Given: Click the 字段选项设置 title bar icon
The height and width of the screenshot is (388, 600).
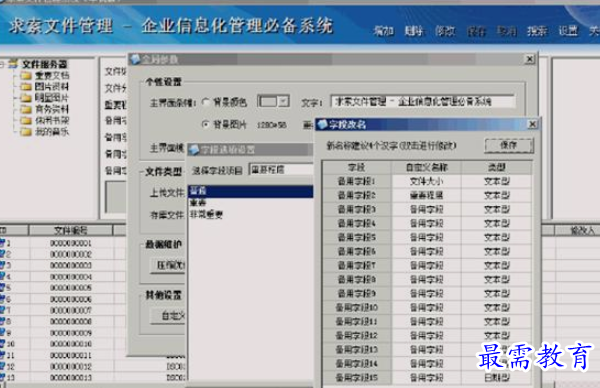Looking at the screenshot, I should tap(194, 150).
